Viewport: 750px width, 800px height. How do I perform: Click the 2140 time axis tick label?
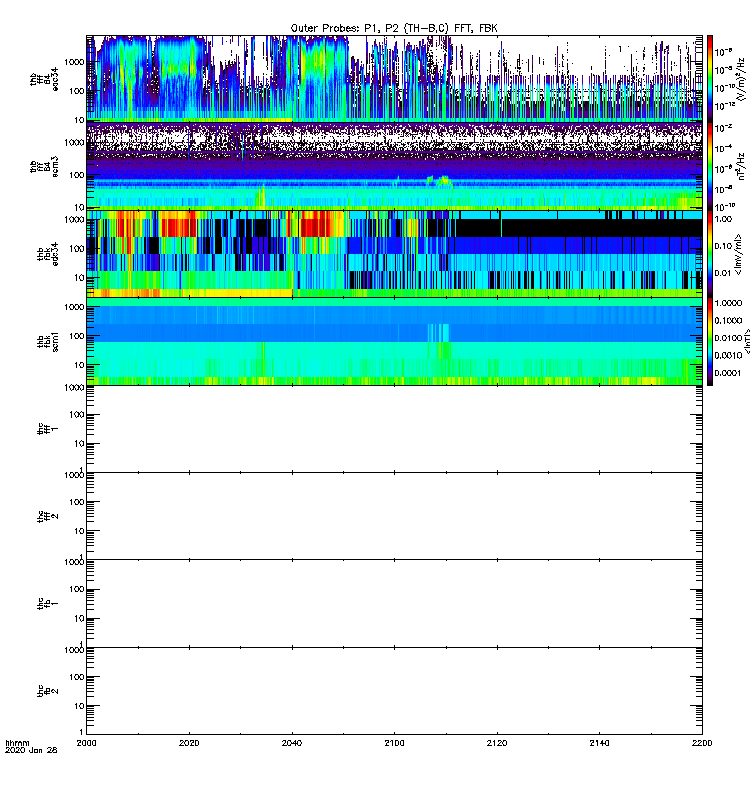(x=599, y=743)
